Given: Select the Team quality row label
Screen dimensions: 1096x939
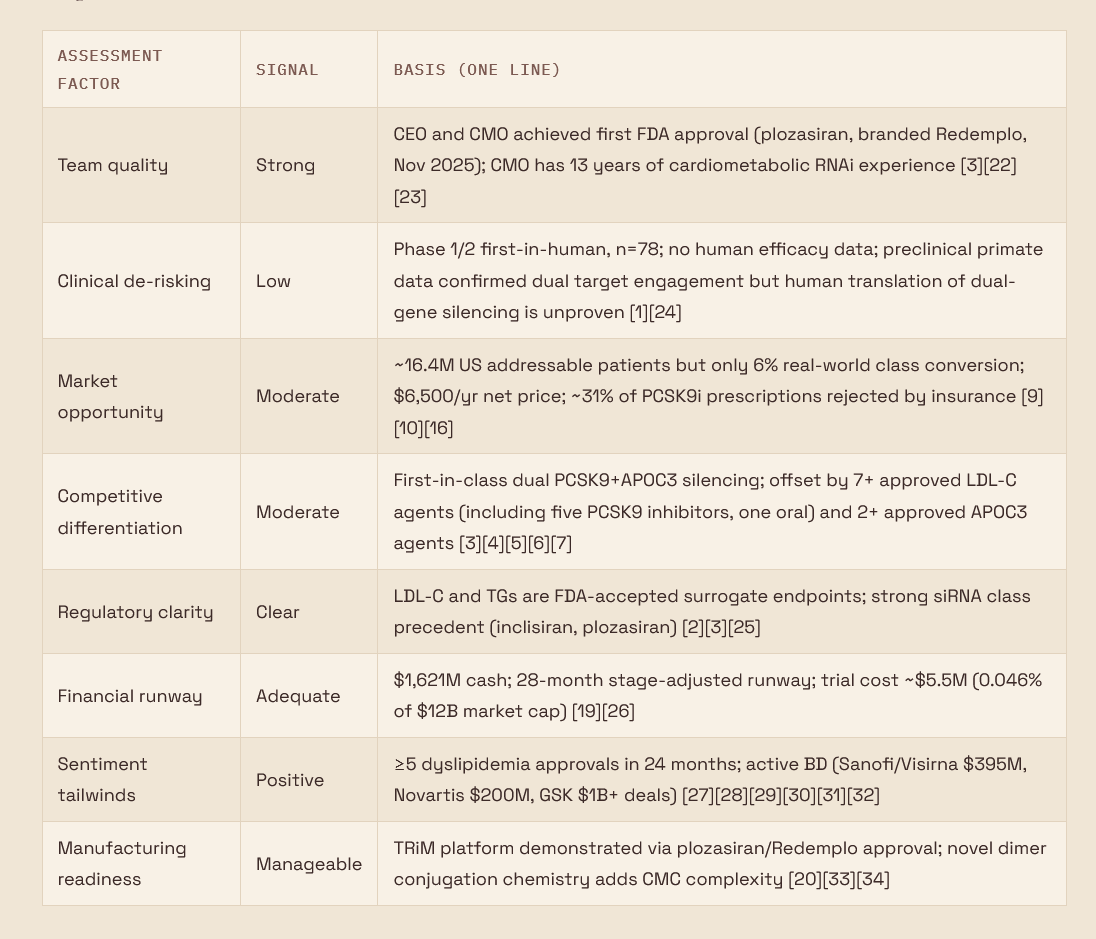Looking at the screenshot, I should [113, 165].
